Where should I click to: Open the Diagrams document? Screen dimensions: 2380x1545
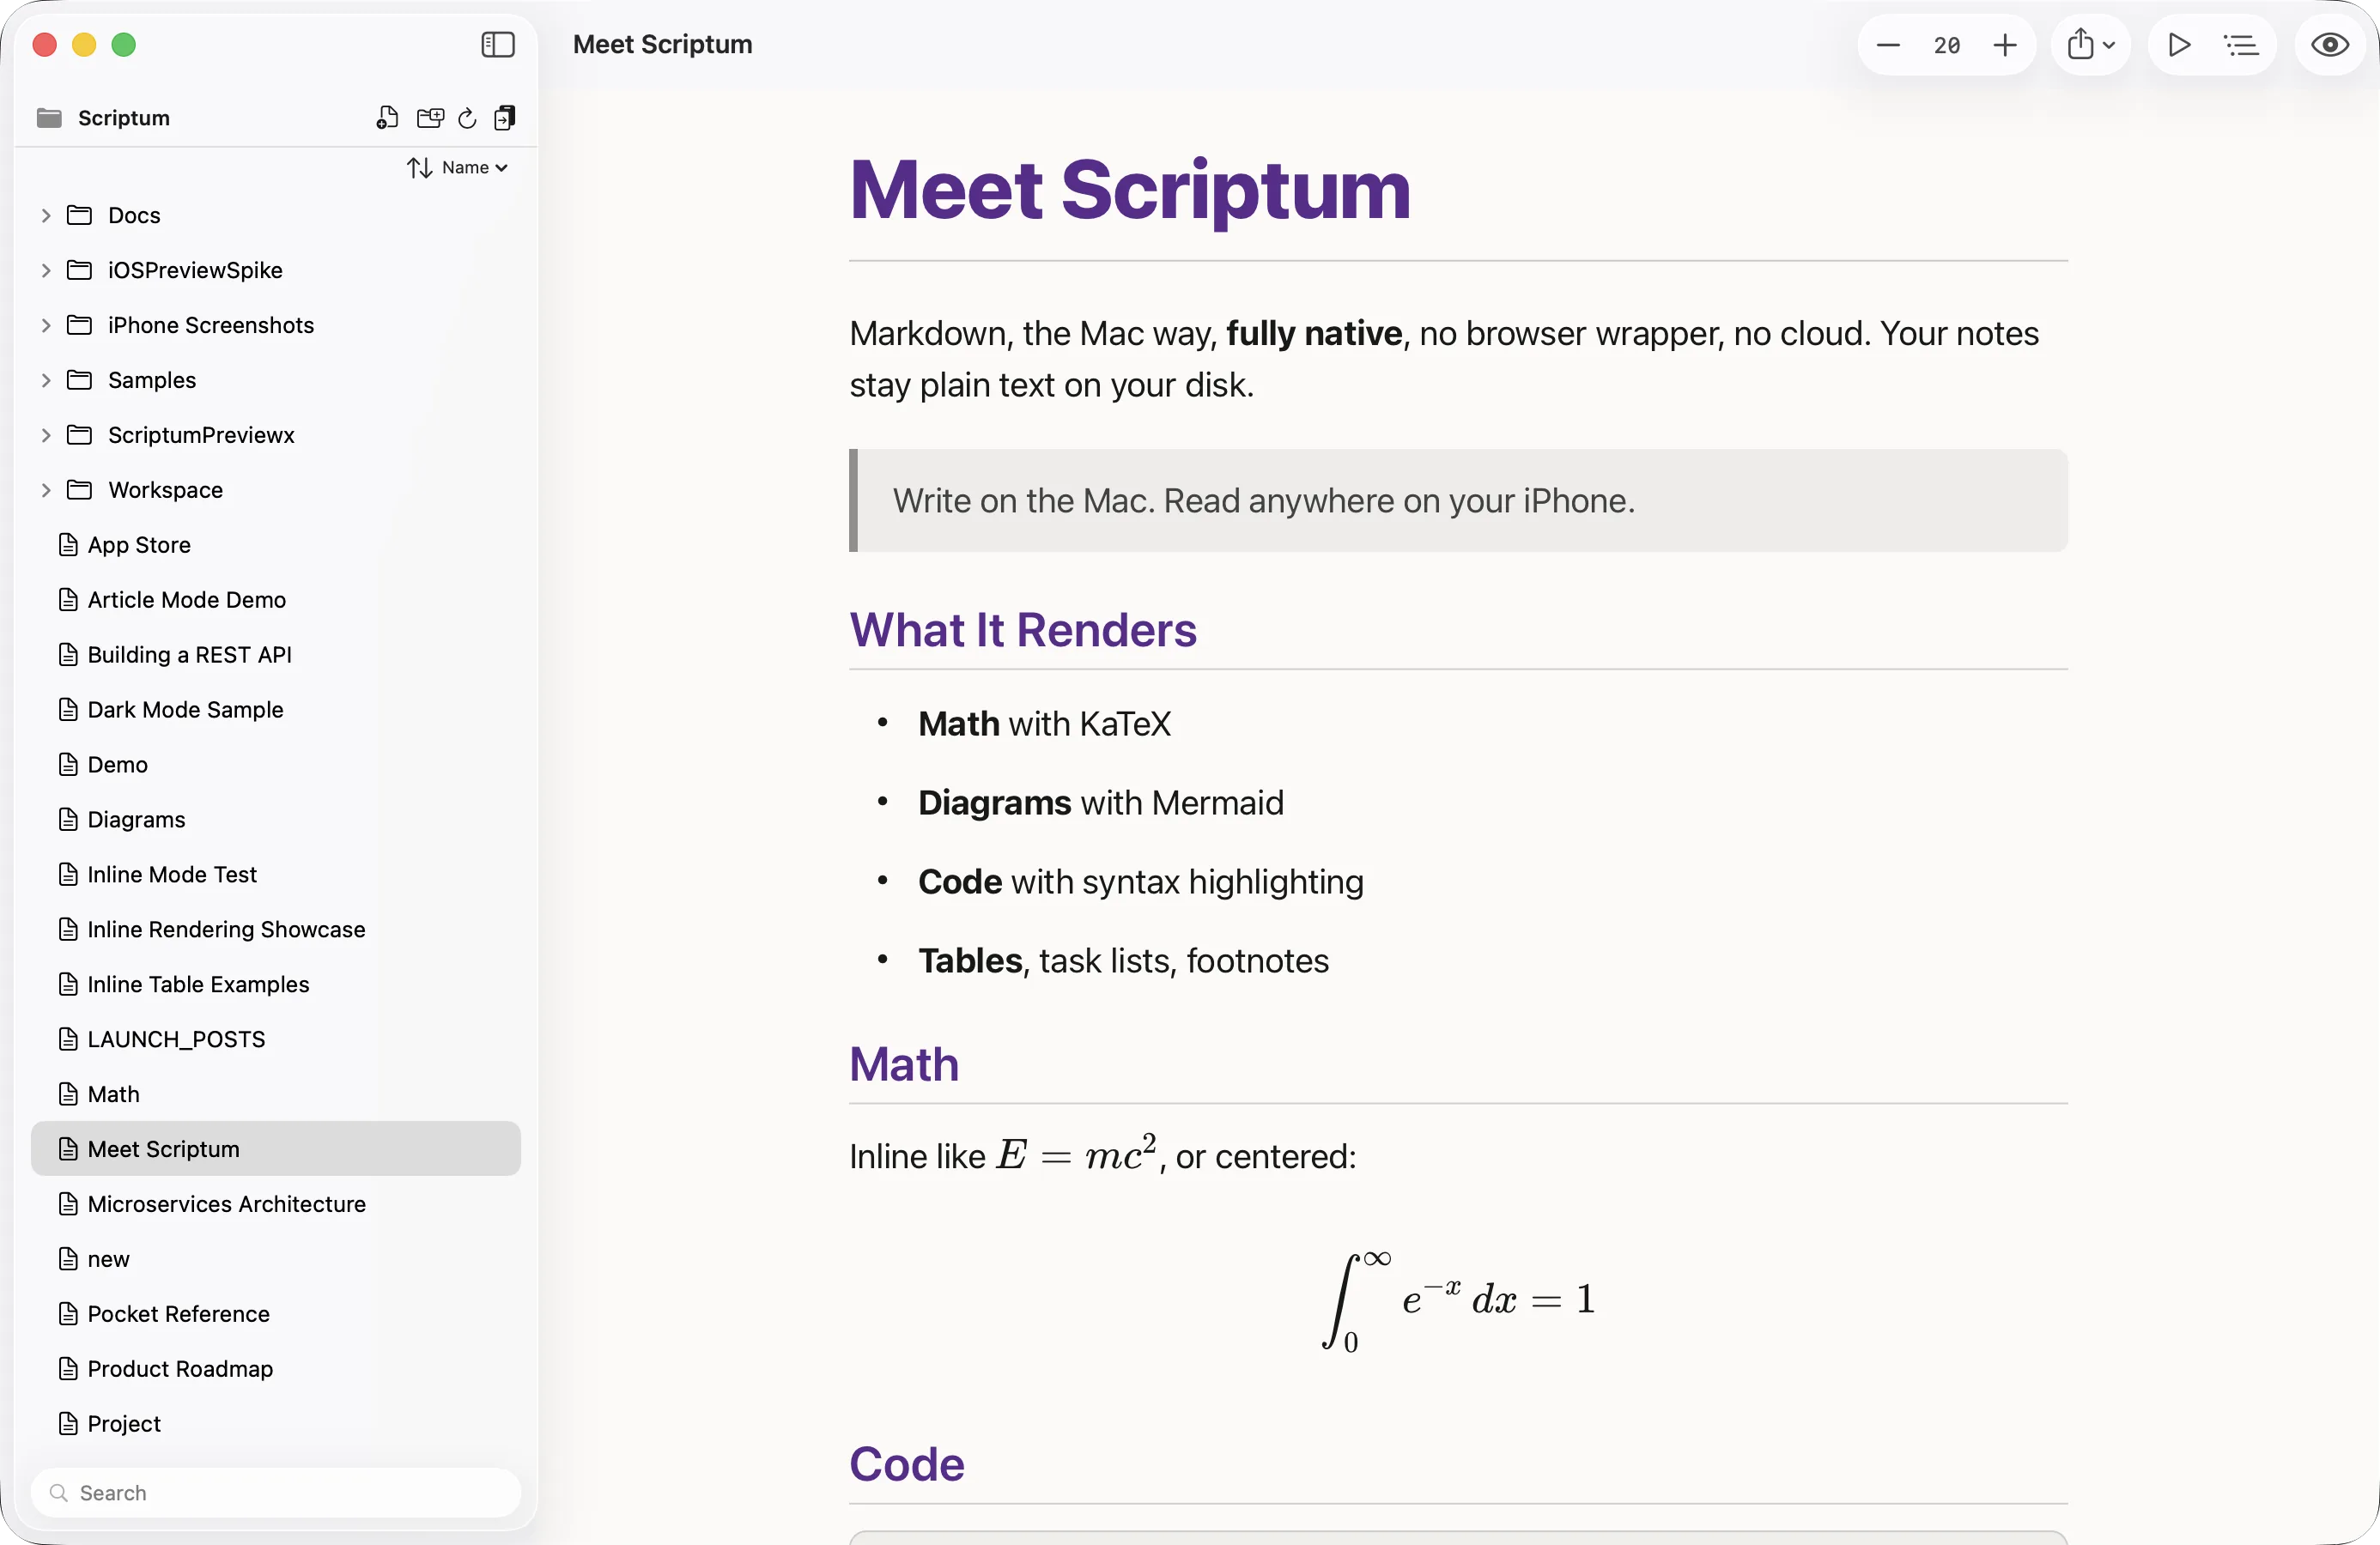276,820
